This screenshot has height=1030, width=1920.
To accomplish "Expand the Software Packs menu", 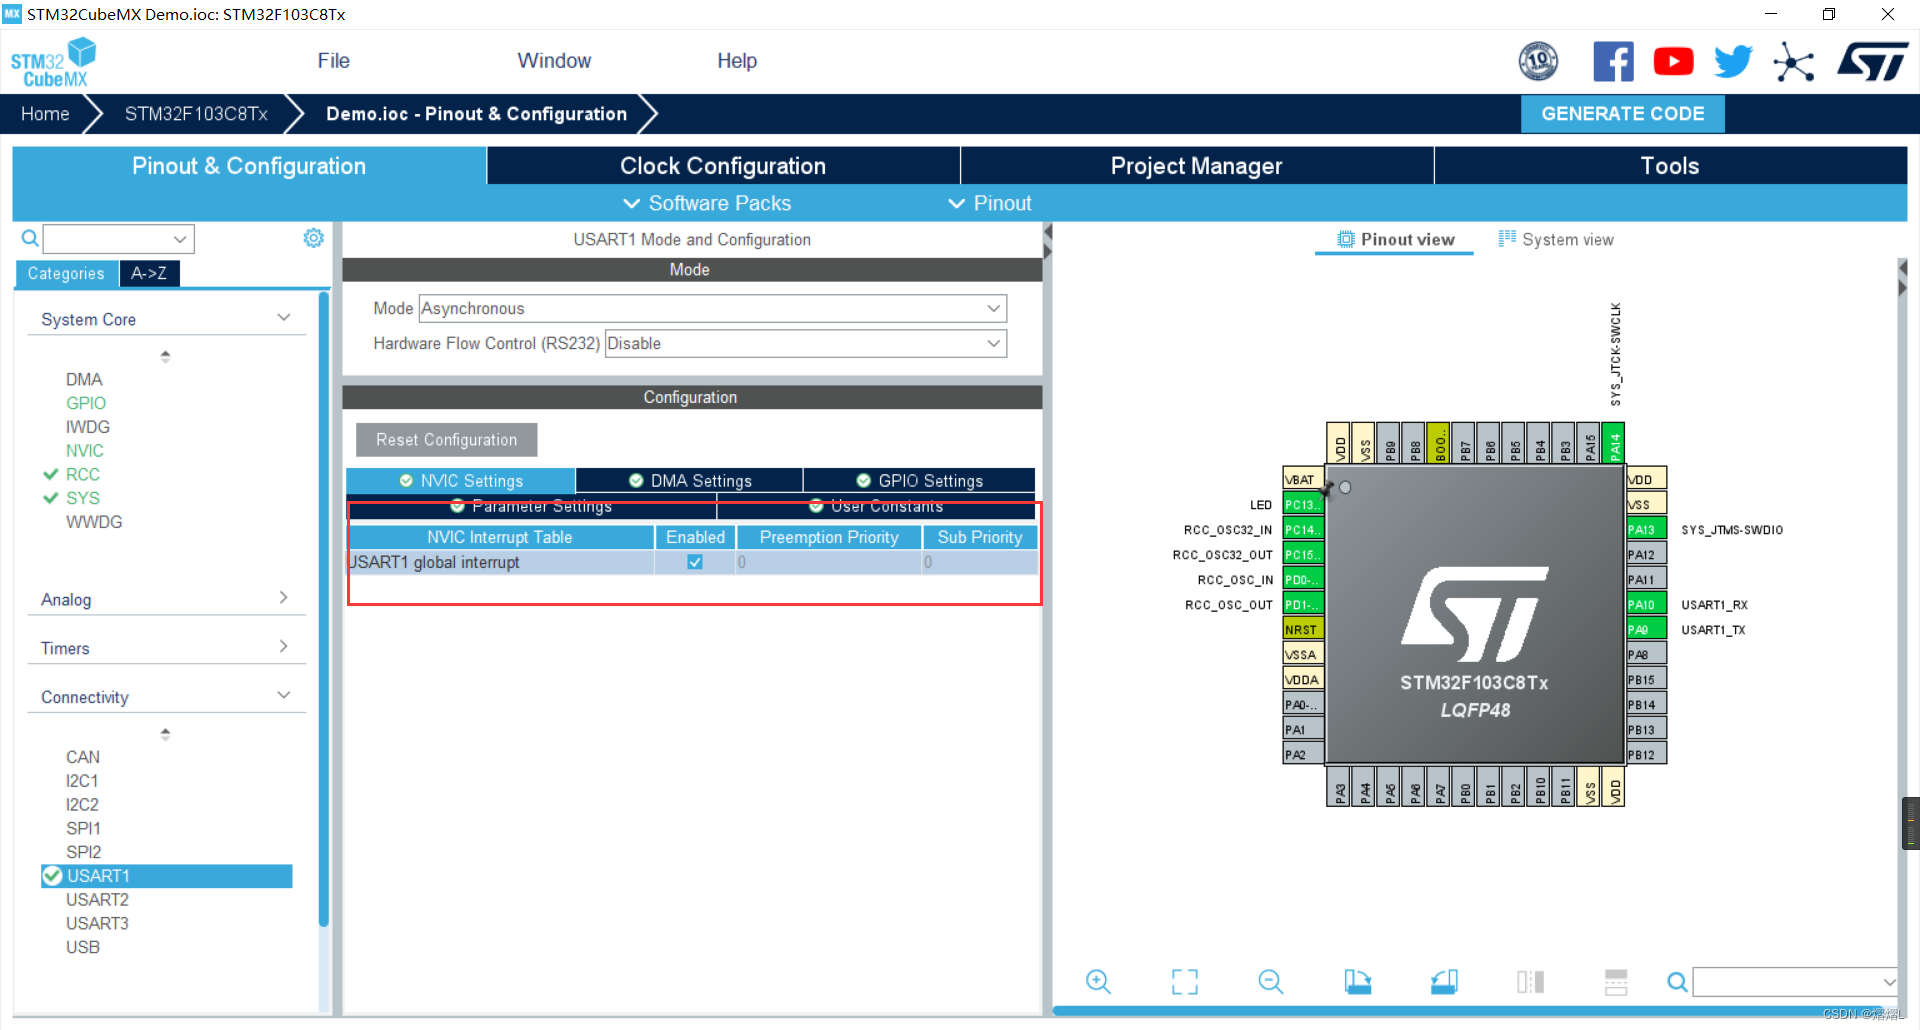I will [x=707, y=203].
